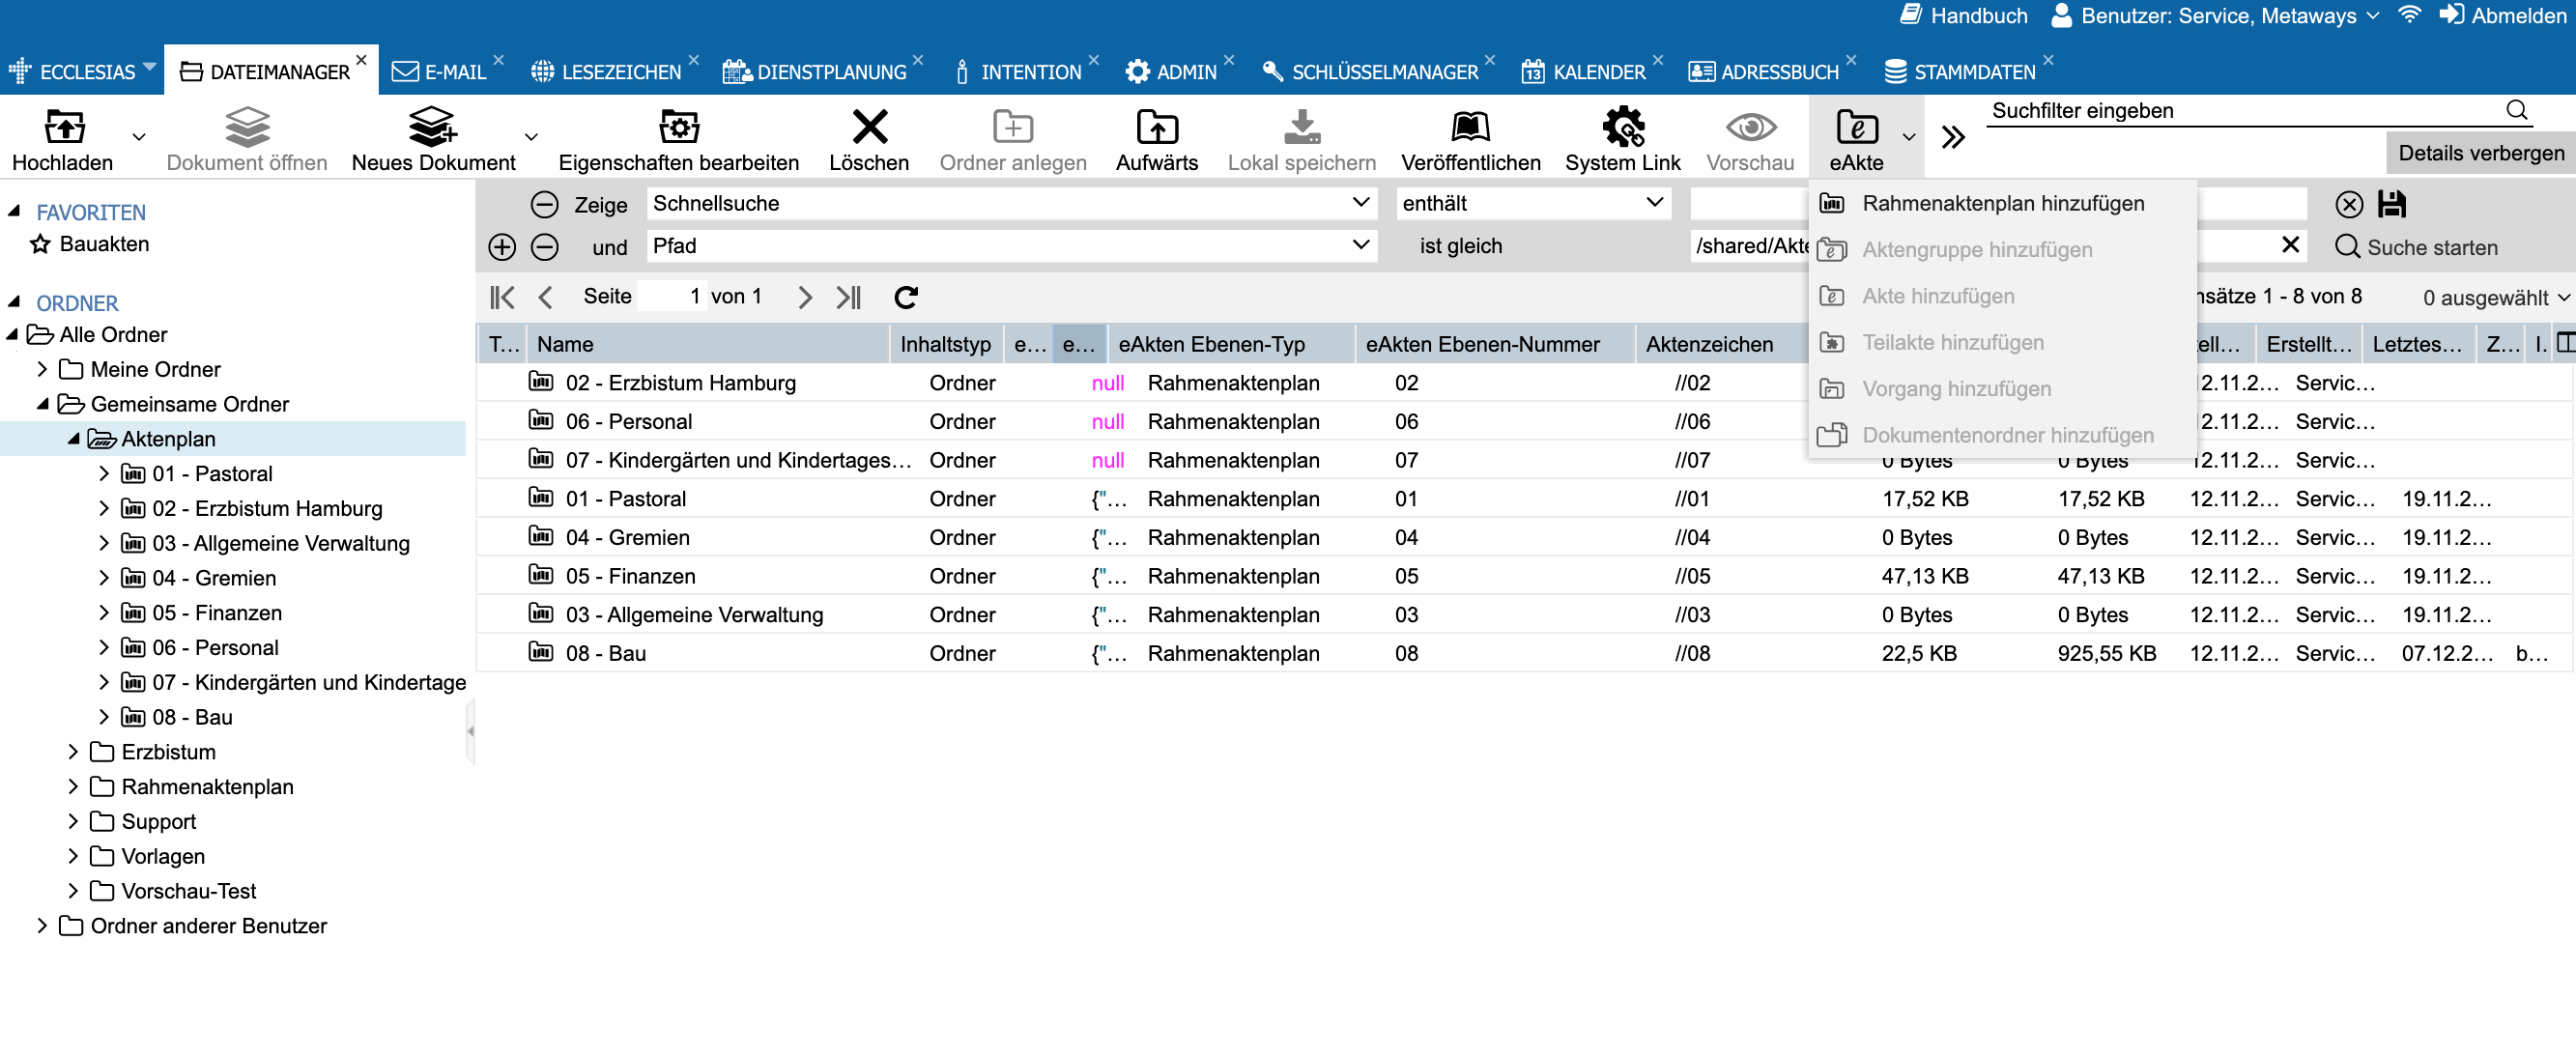Sort by eAkten Ebenen-Typ column header
2576x1055 pixels.
pyautogui.click(x=1230, y=344)
